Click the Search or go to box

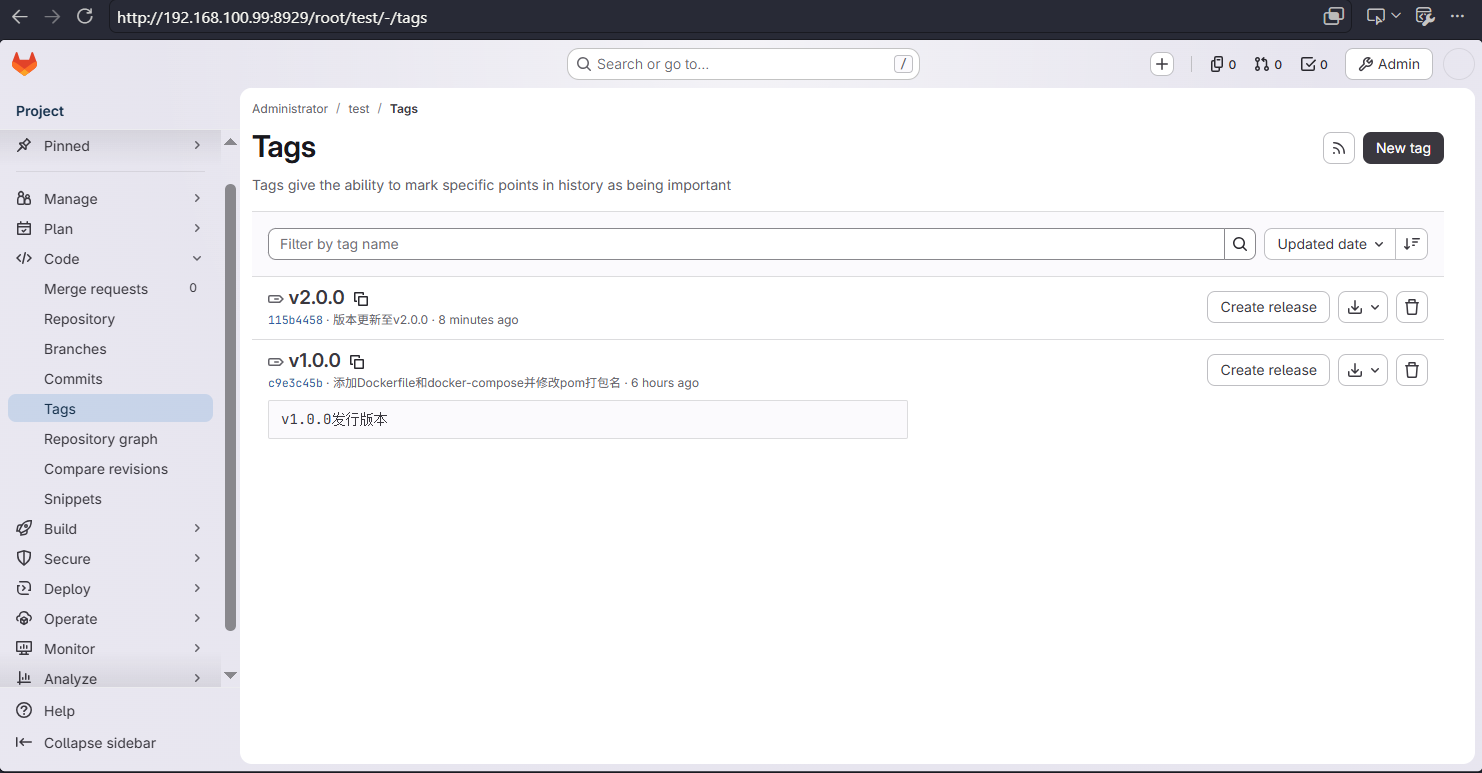tap(743, 64)
